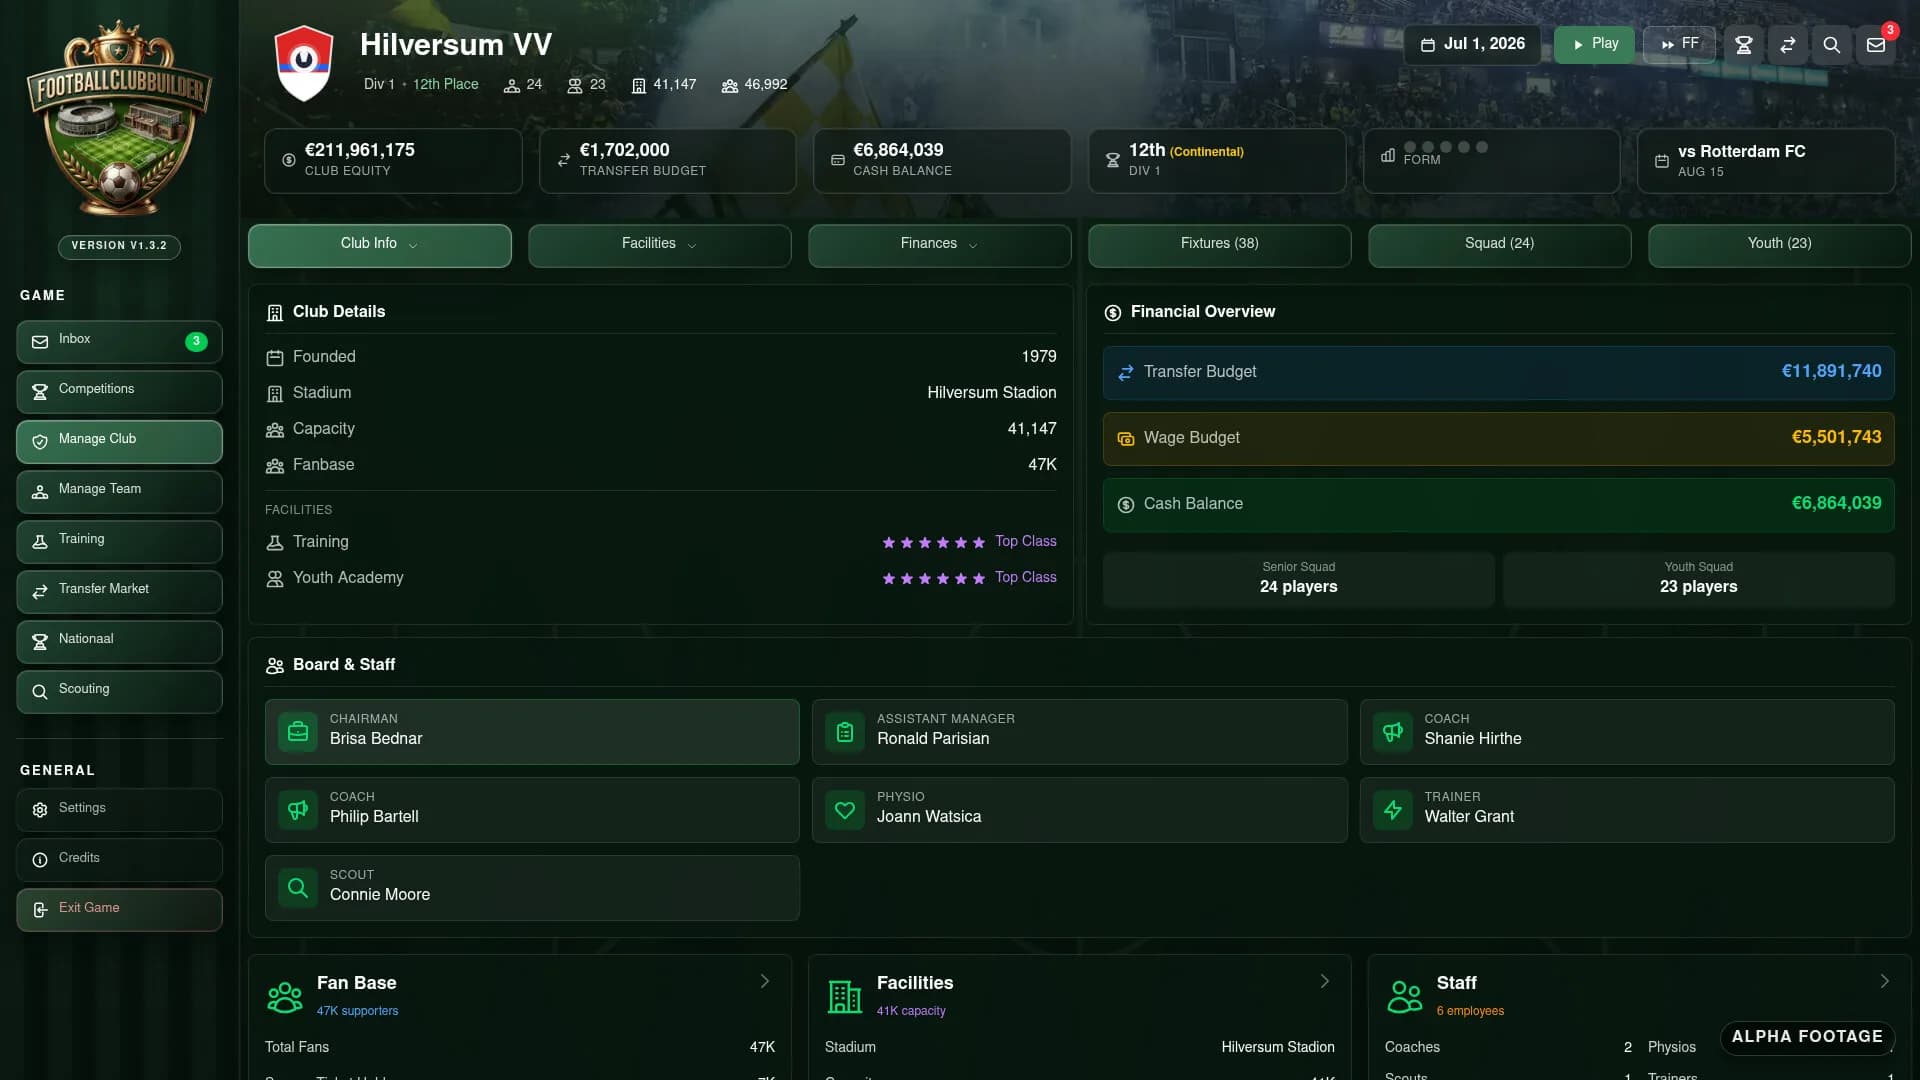1920x1080 pixels.
Task: Open Training in sidebar
Action: click(x=119, y=541)
